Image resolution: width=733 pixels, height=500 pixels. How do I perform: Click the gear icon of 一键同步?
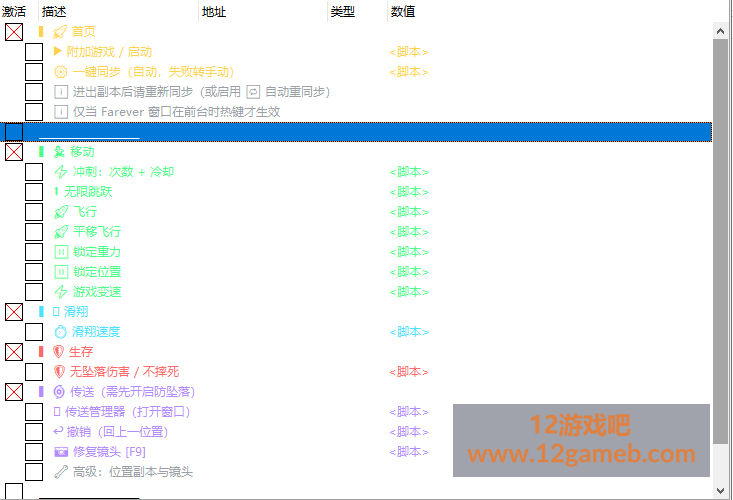61,72
